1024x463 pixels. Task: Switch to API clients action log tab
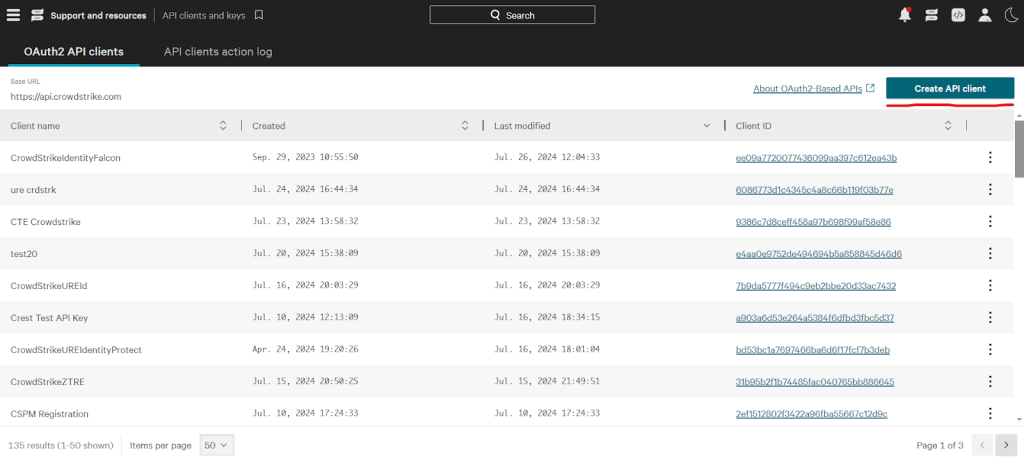[218, 52]
